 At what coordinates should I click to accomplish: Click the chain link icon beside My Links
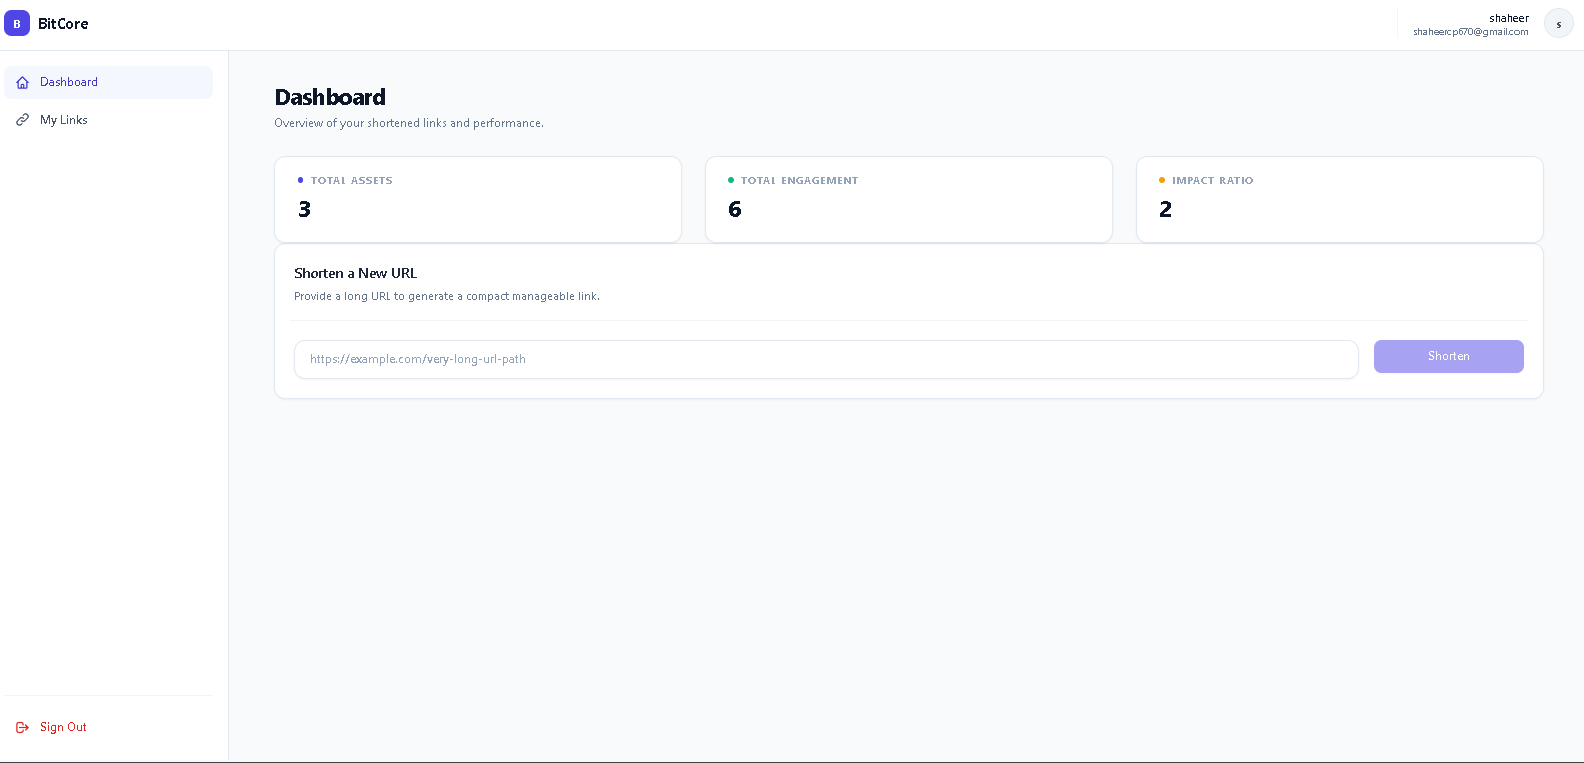point(22,120)
